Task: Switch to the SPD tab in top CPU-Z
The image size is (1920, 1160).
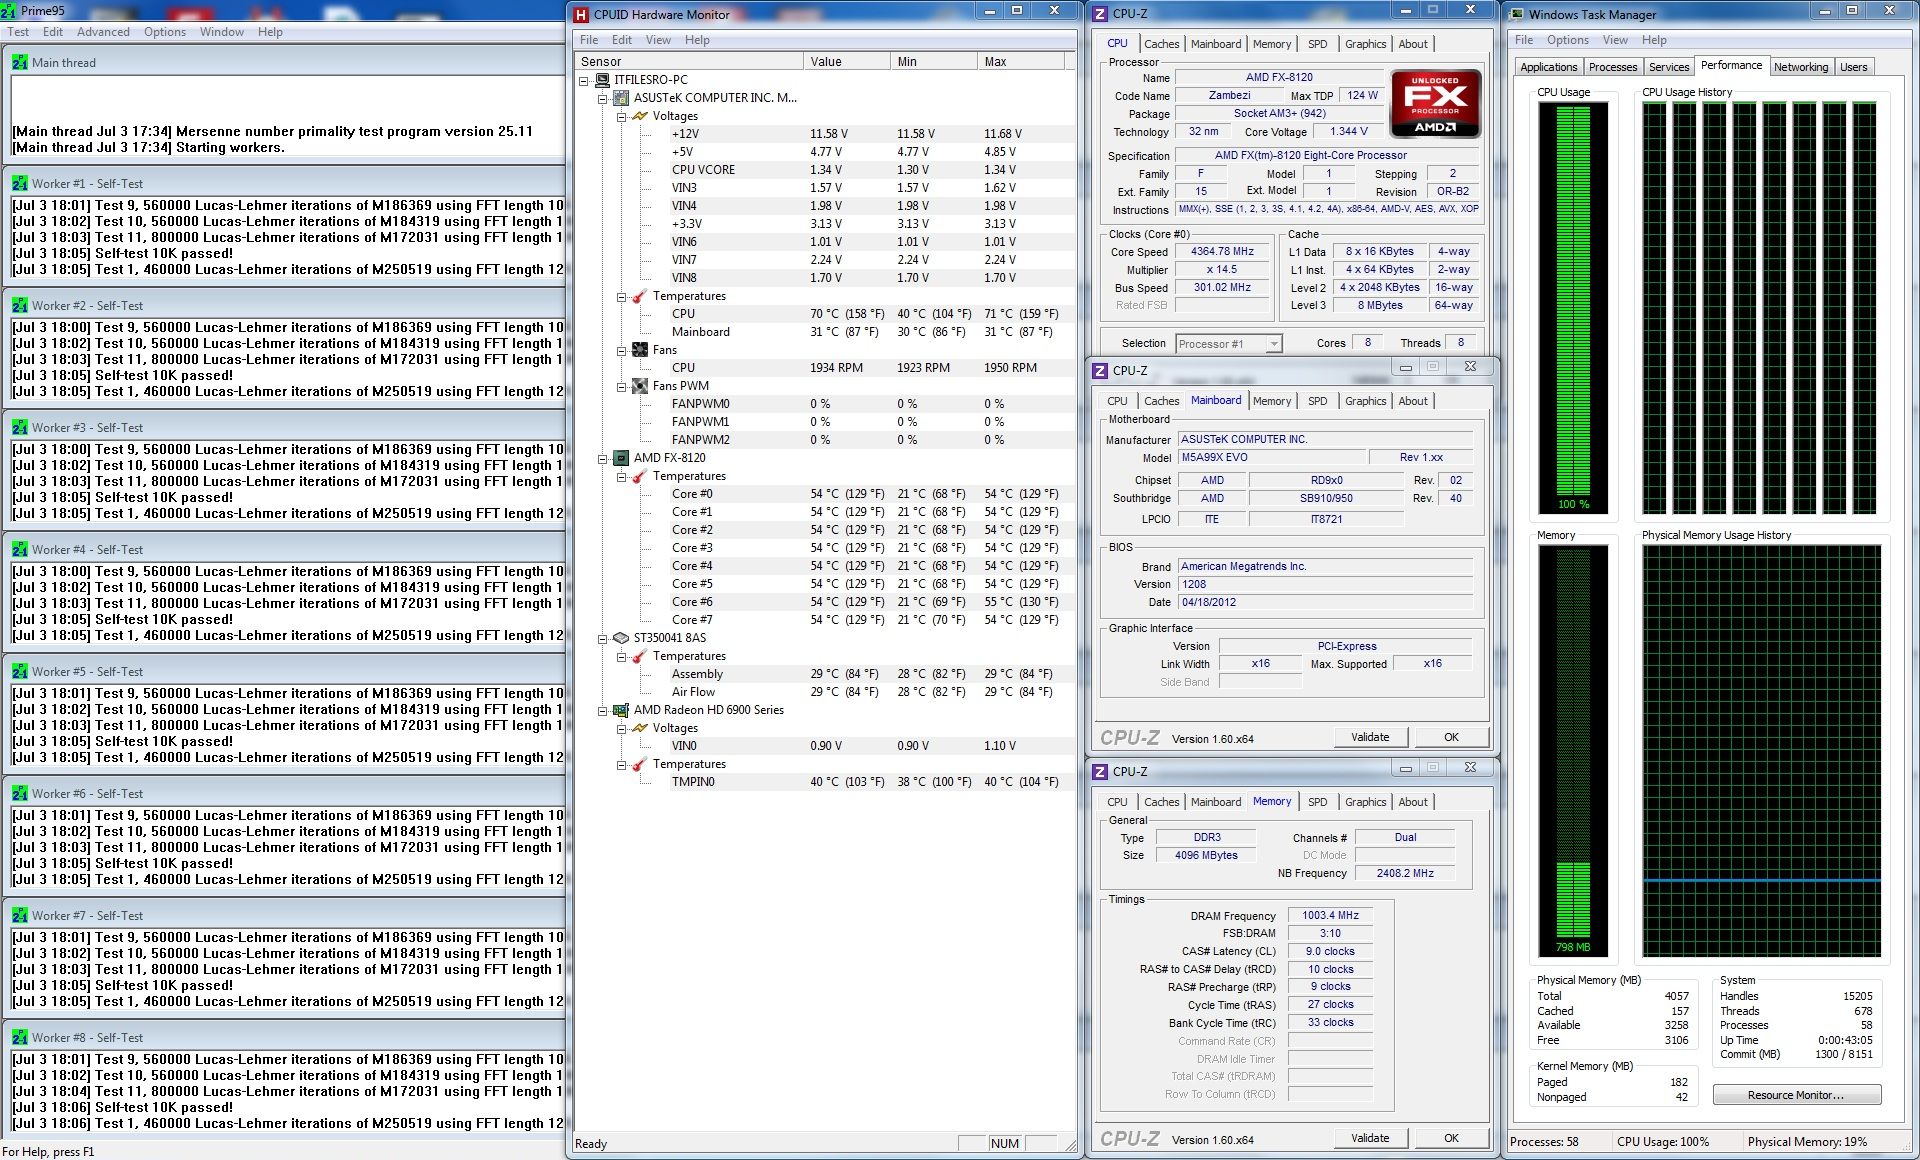Action: point(1317,44)
